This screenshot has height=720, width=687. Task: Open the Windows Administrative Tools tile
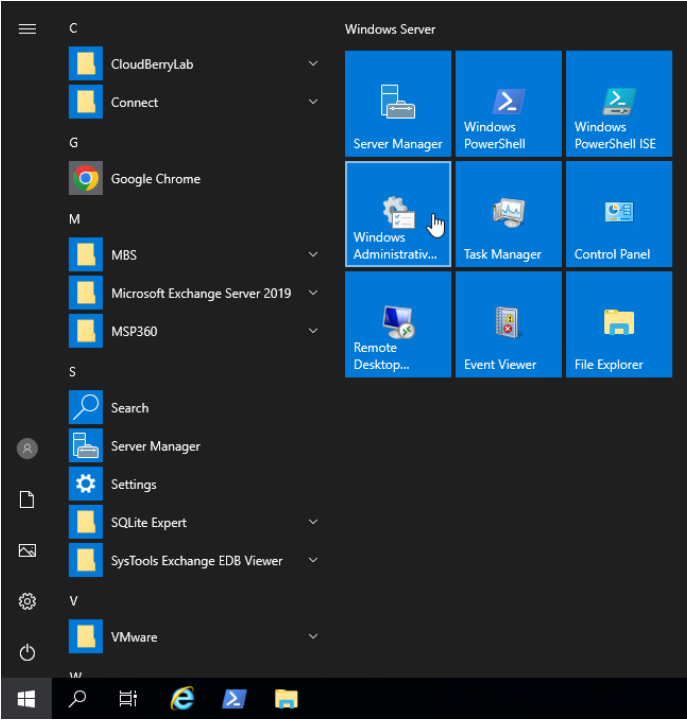[398, 214]
